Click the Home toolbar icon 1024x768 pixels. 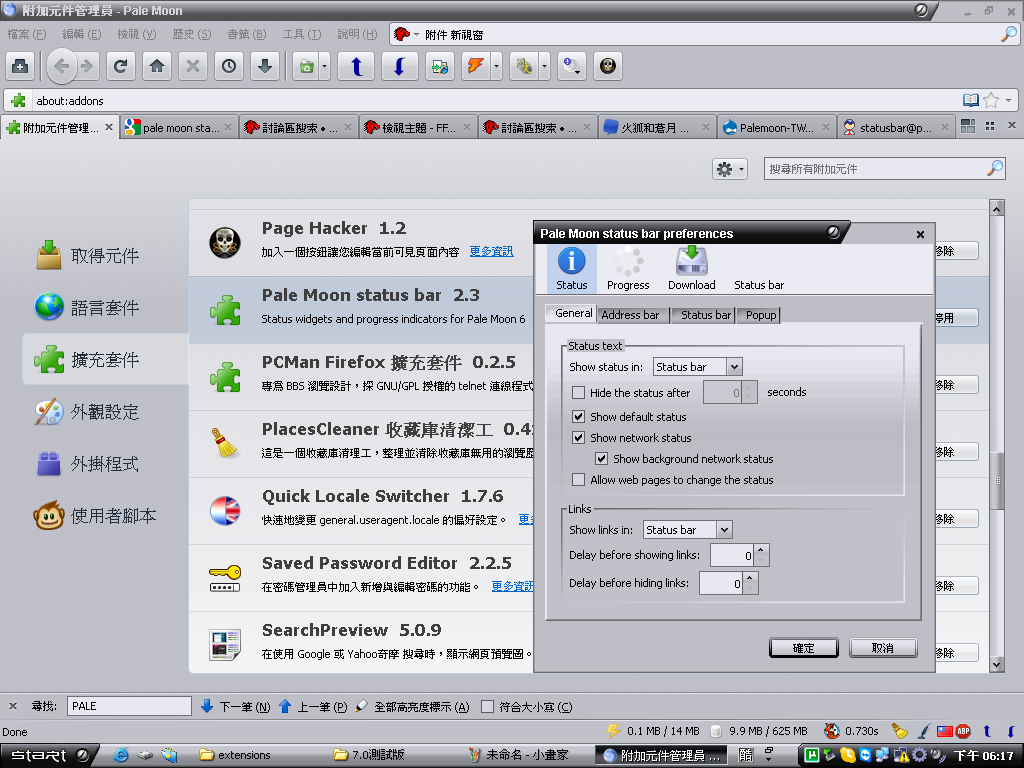pyautogui.click(x=157, y=67)
